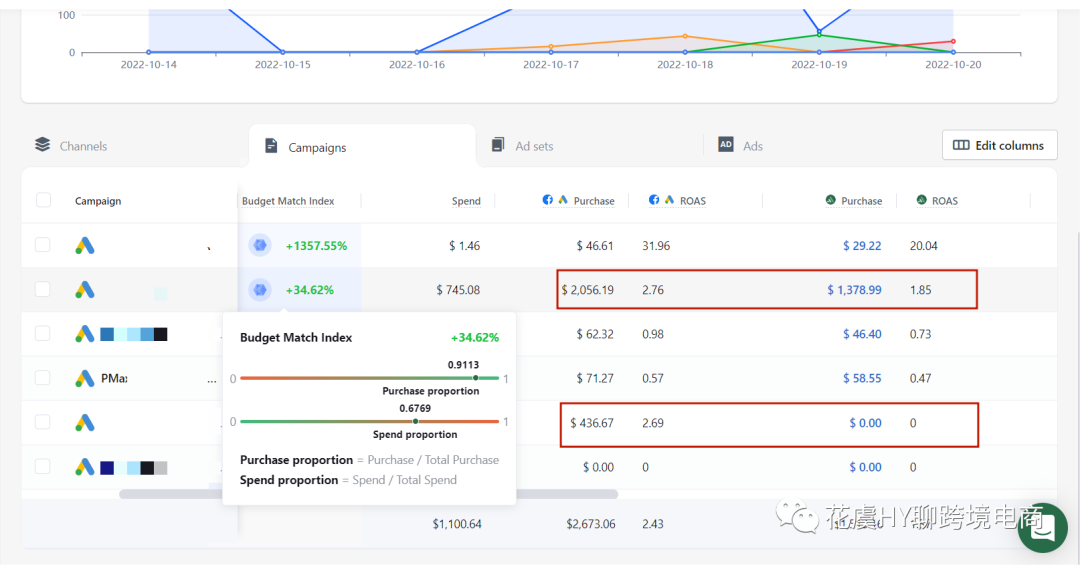
Task: Click budget index icon beside +1357.55%
Action: pos(260,245)
